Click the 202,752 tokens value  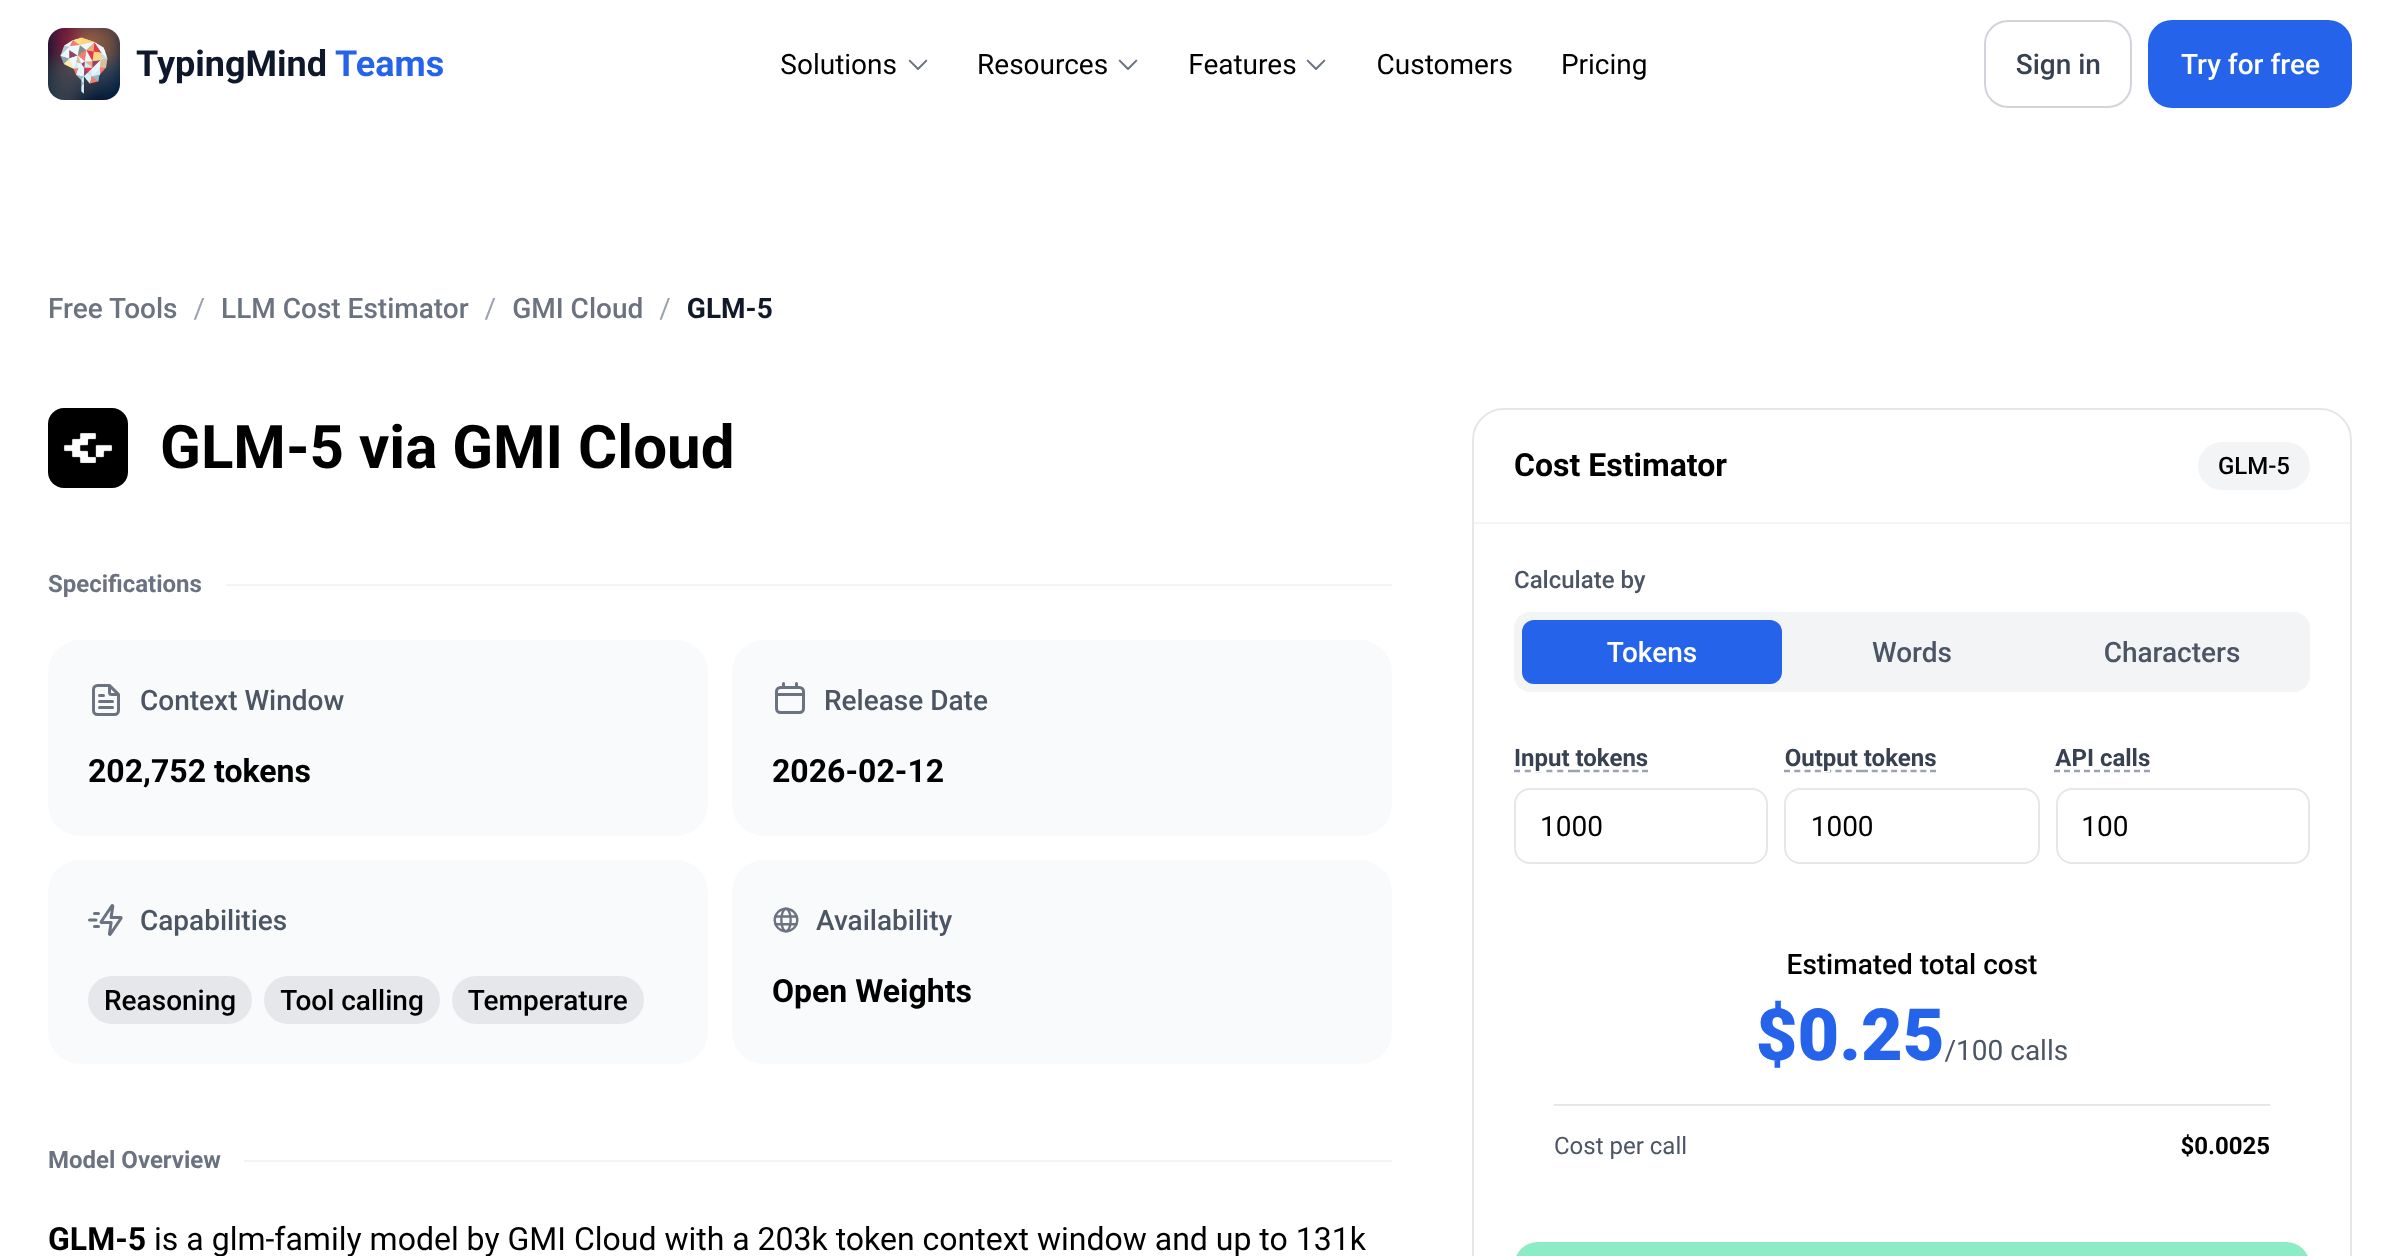[x=199, y=771]
